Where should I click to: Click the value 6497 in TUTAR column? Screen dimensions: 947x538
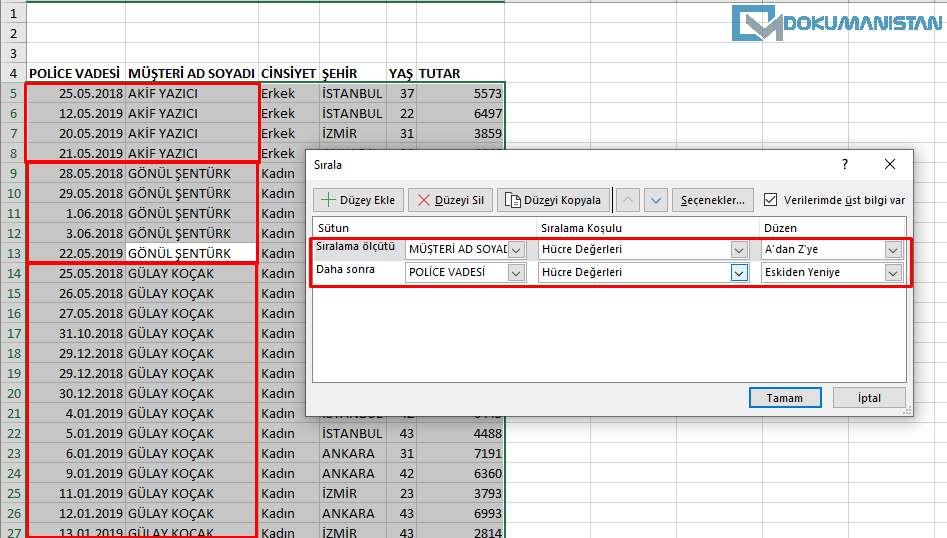[460, 114]
